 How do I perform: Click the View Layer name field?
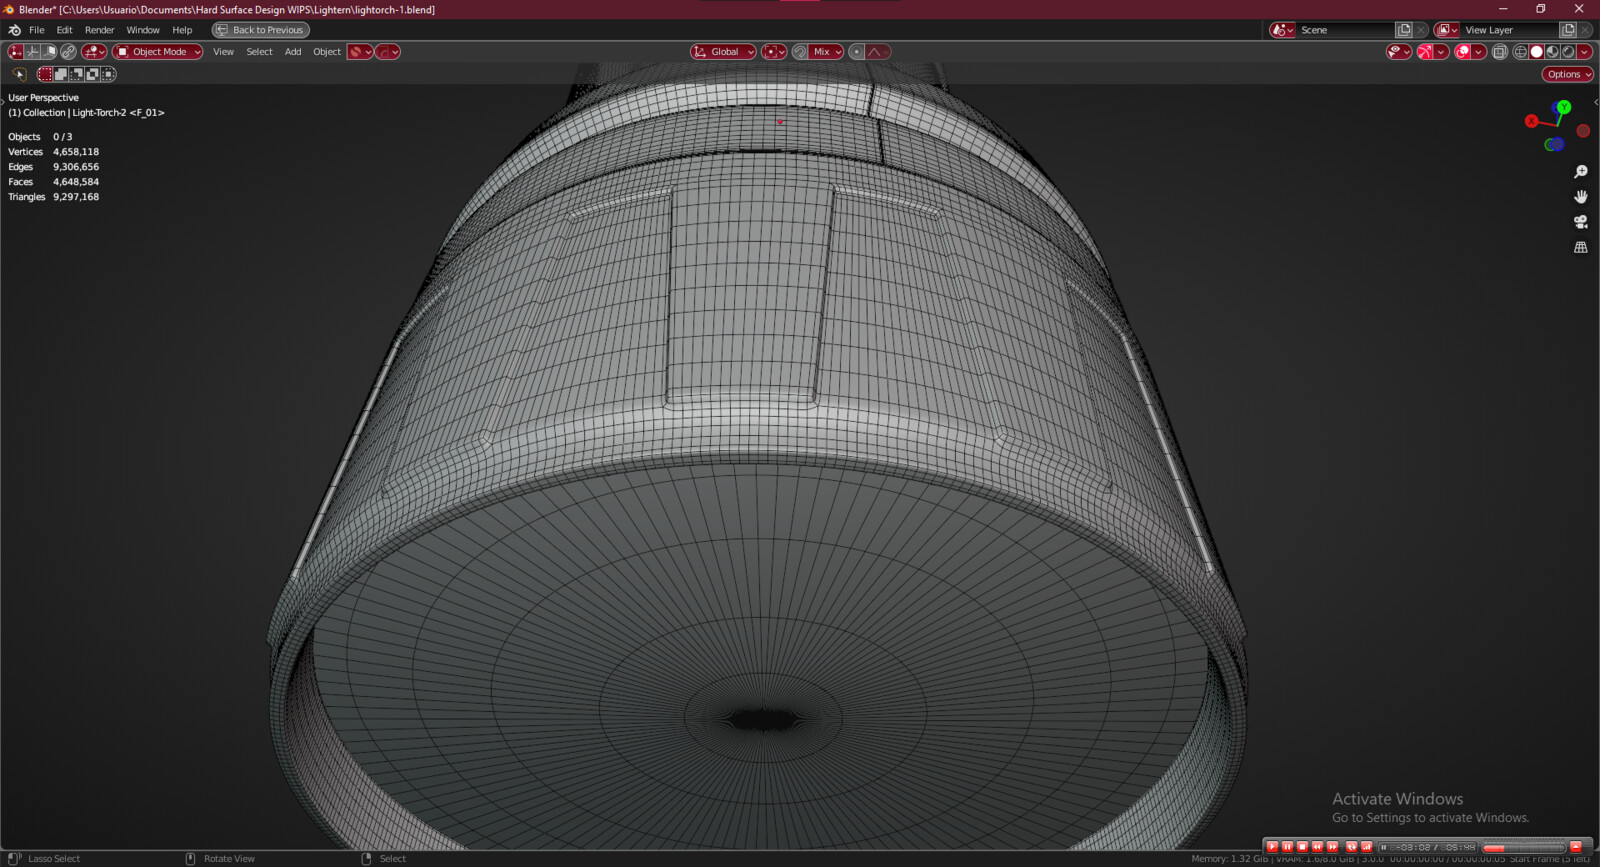coord(1510,30)
